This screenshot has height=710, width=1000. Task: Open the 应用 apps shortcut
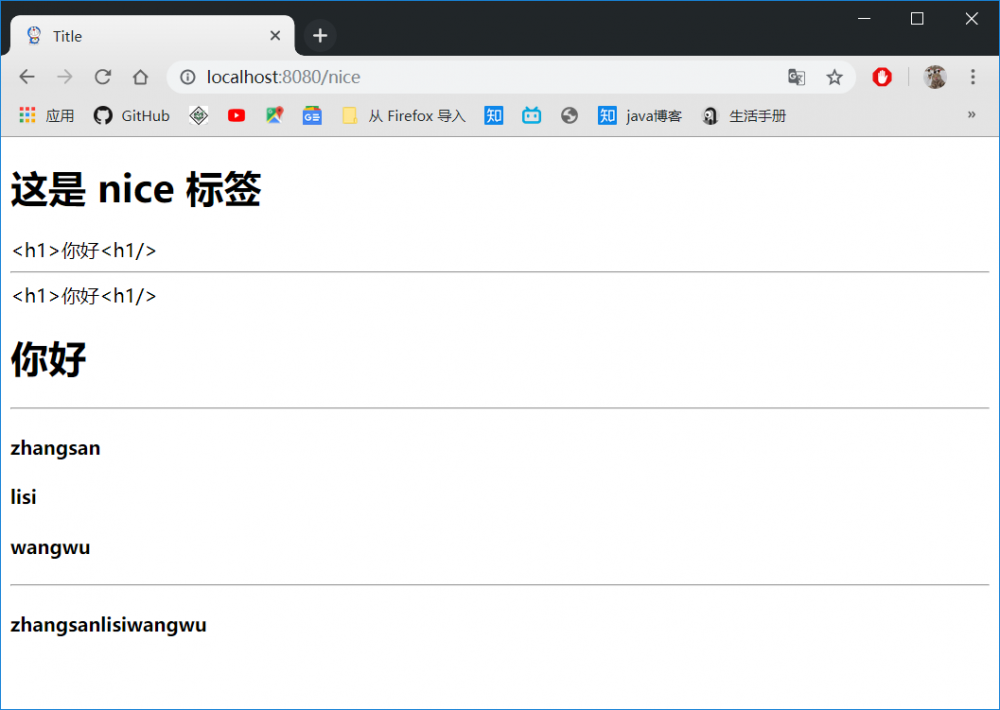click(x=47, y=115)
